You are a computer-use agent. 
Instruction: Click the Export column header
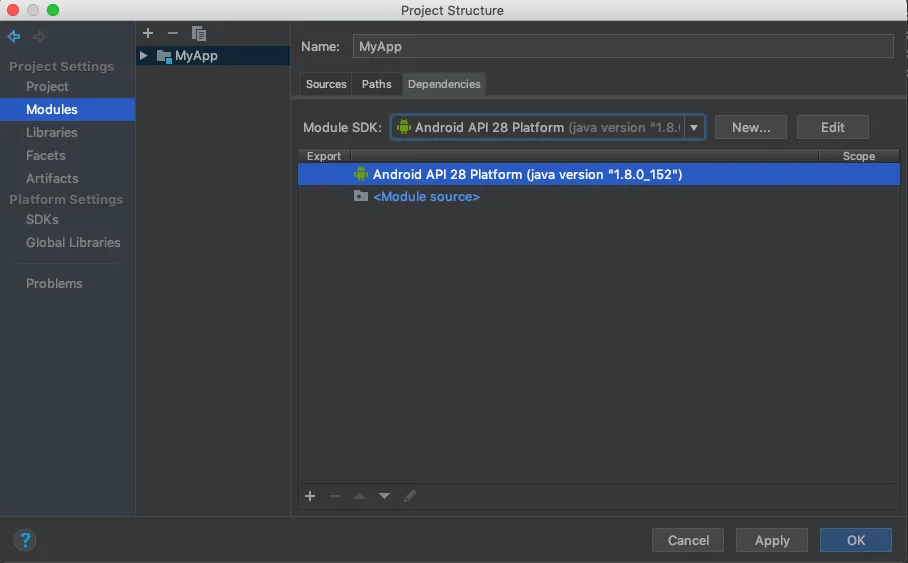click(324, 156)
